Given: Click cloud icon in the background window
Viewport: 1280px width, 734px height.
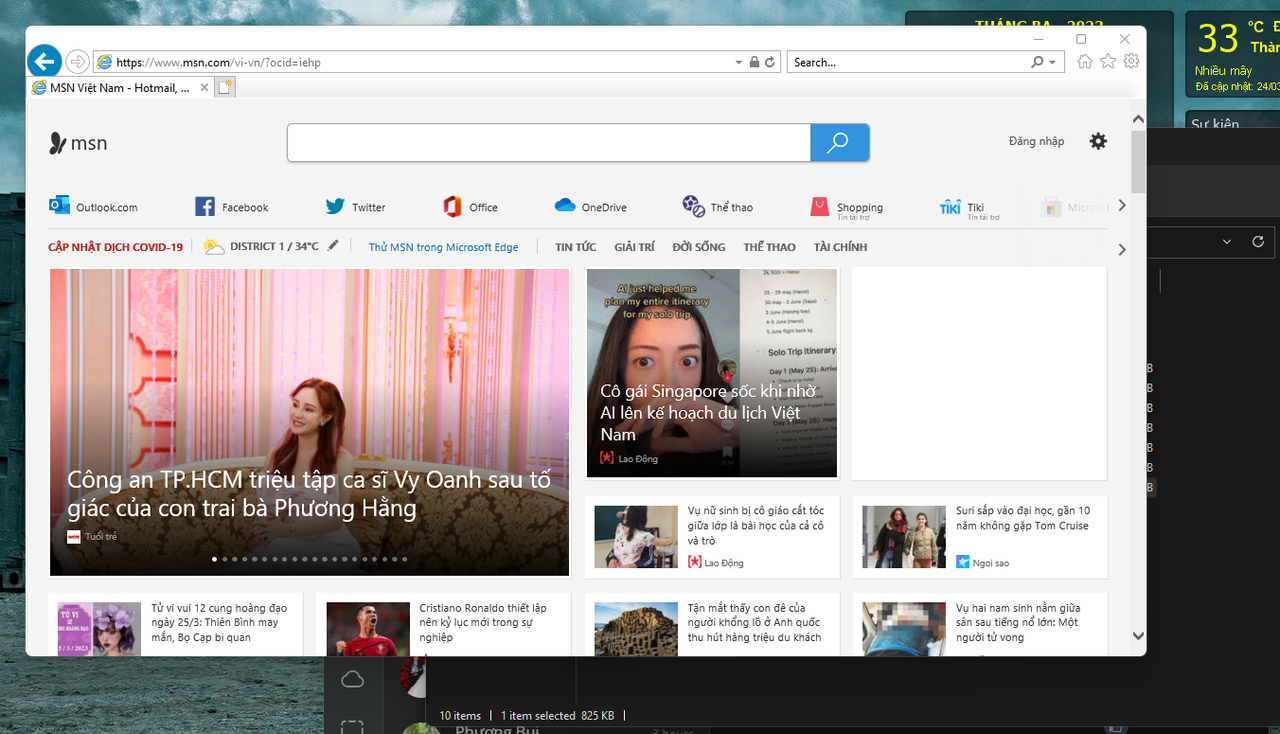Looking at the screenshot, I should tap(352, 680).
